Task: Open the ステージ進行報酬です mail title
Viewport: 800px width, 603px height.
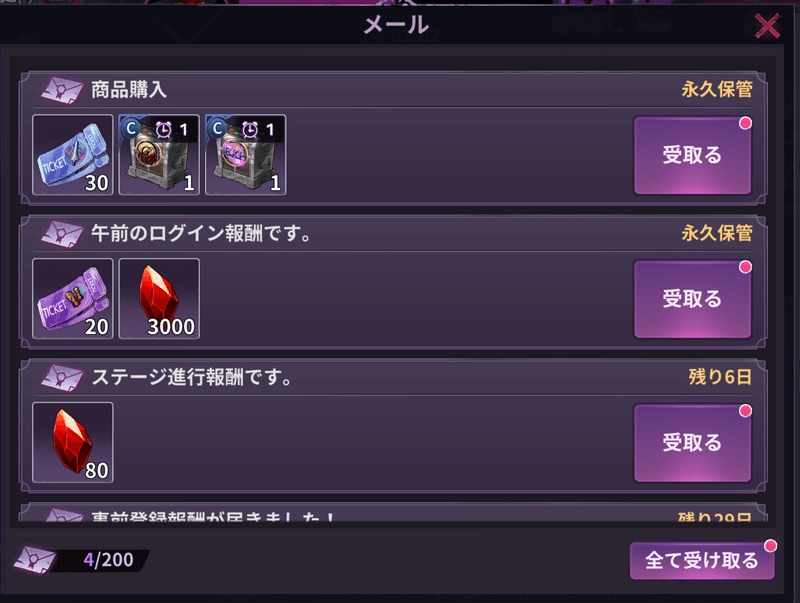Action: point(192,378)
